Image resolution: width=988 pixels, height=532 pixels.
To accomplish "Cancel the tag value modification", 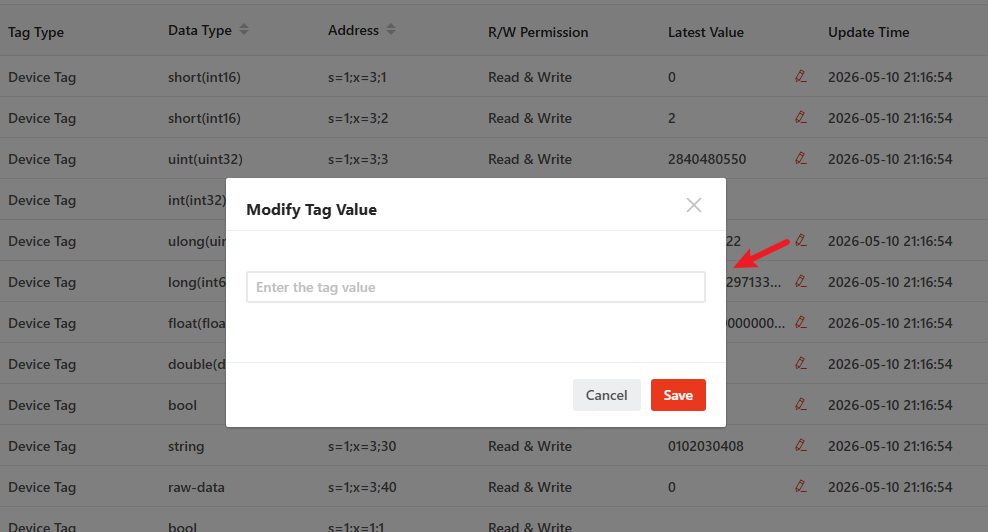I will (607, 395).
